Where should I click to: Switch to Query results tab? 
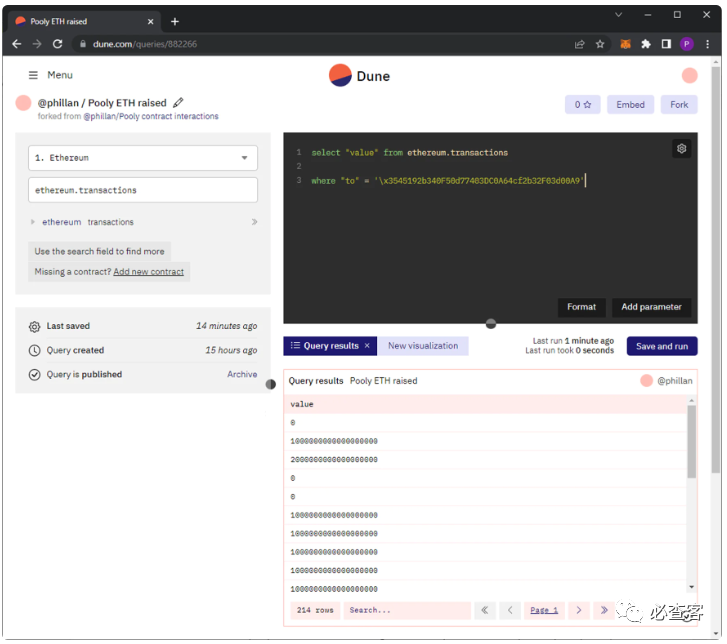(330, 346)
